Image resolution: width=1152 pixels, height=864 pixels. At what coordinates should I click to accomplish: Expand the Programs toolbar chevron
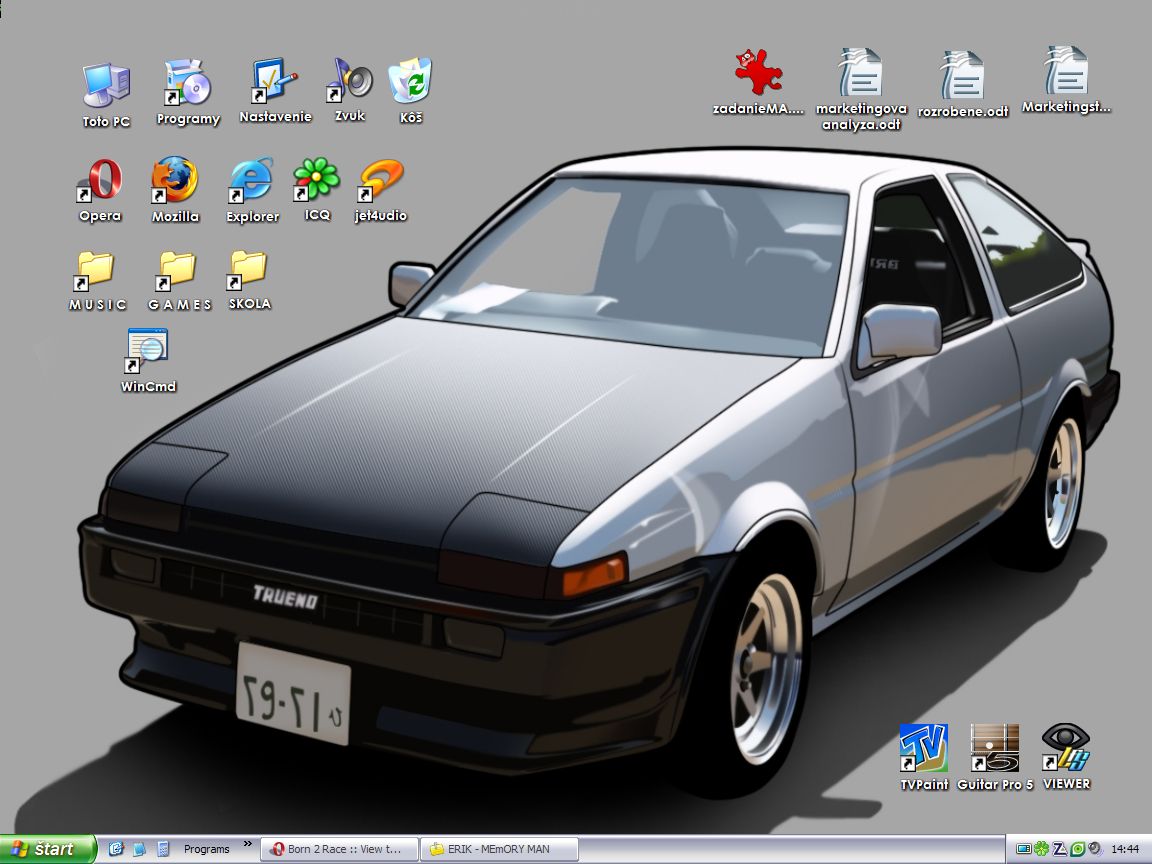(248, 844)
